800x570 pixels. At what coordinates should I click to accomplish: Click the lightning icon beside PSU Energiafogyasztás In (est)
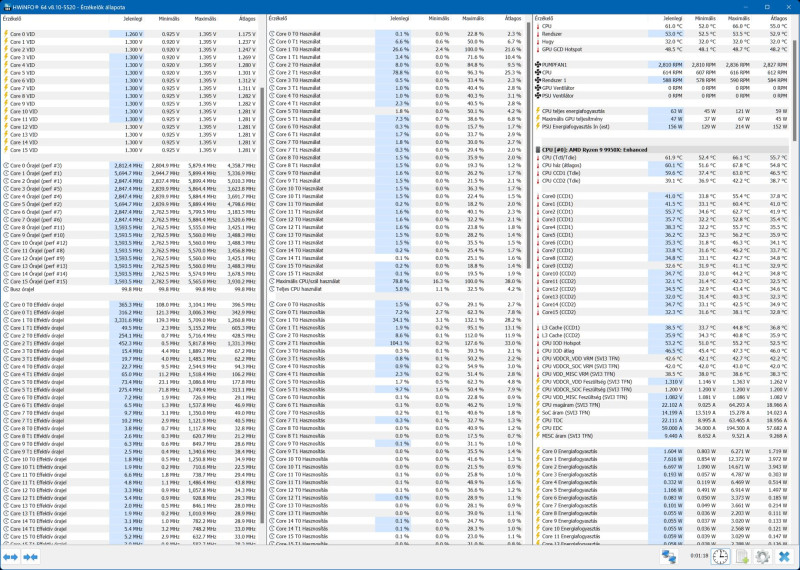[x=538, y=127]
